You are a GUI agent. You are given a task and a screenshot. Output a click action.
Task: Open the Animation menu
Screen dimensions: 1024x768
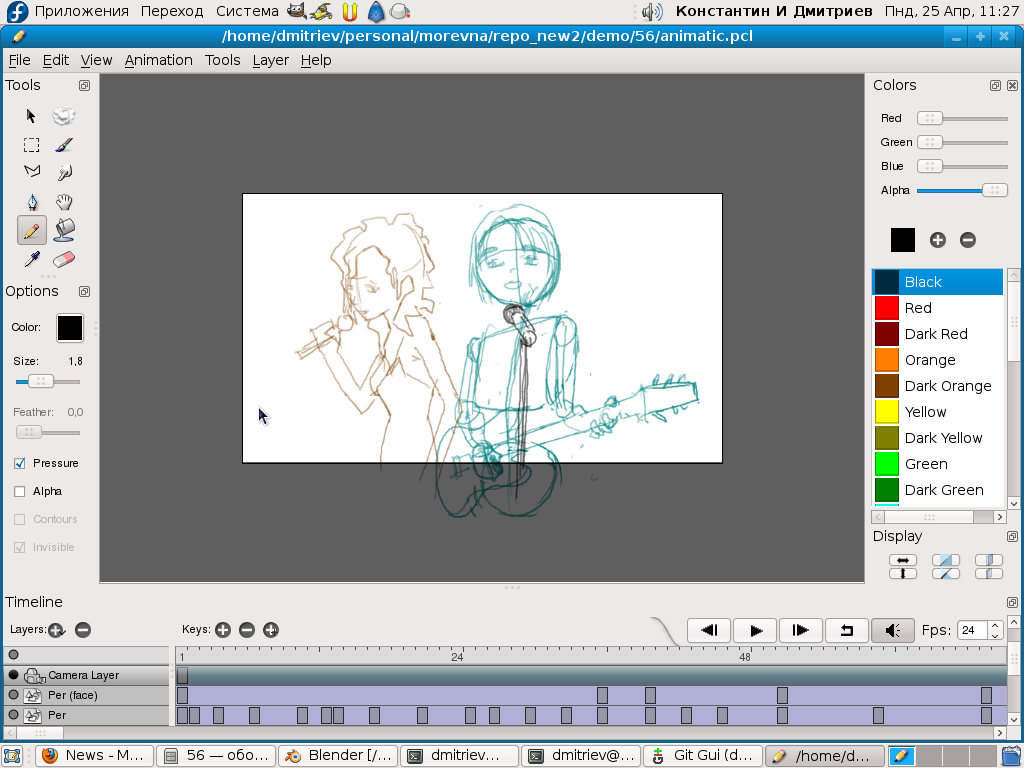pos(158,60)
